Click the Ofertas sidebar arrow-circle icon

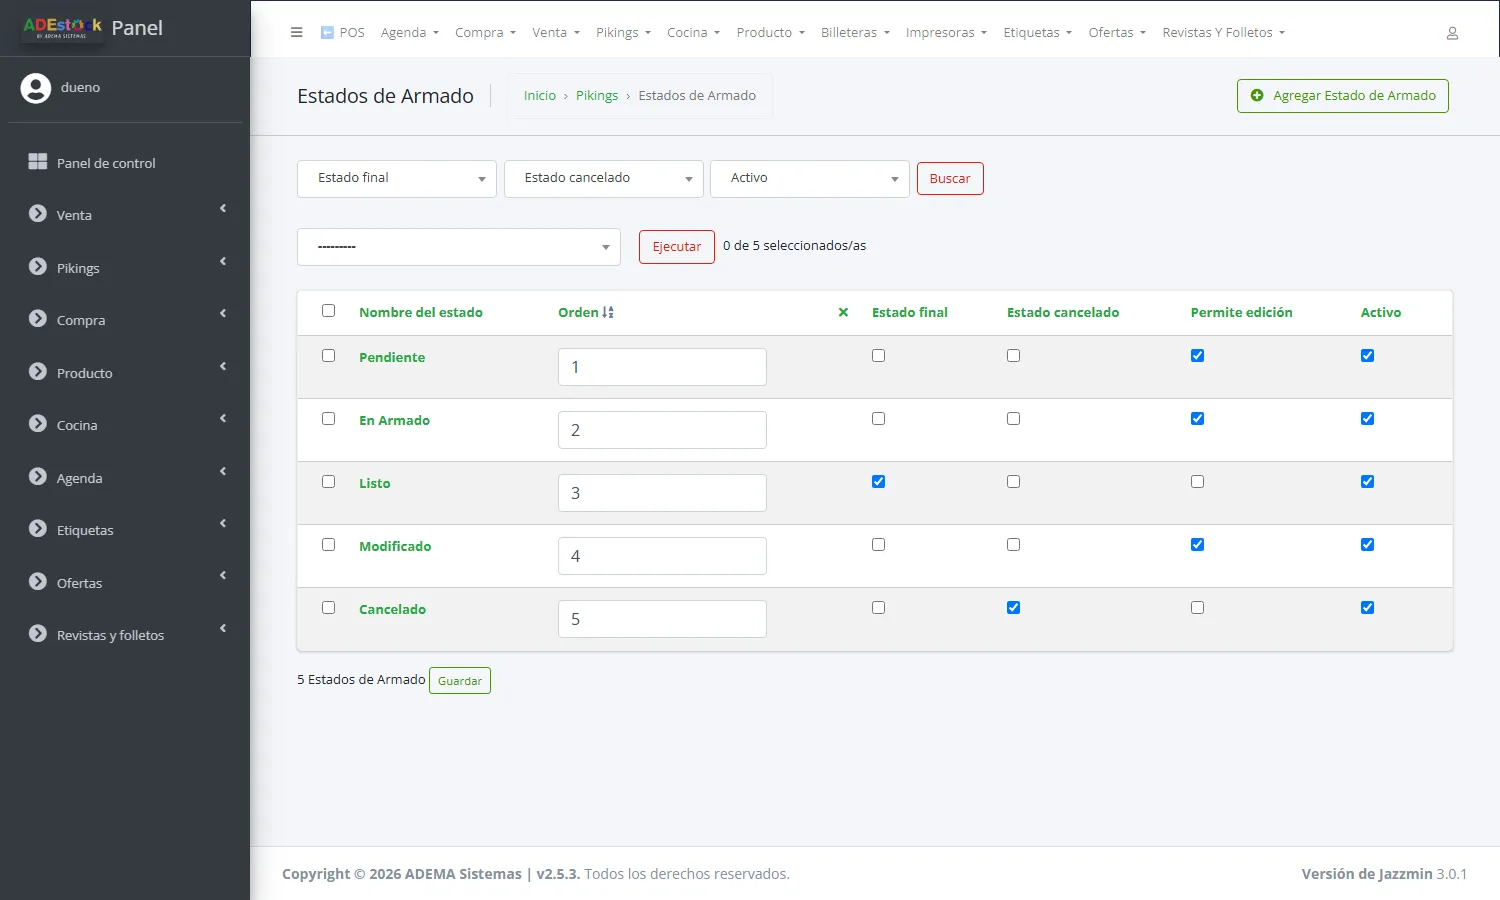[x=38, y=582]
